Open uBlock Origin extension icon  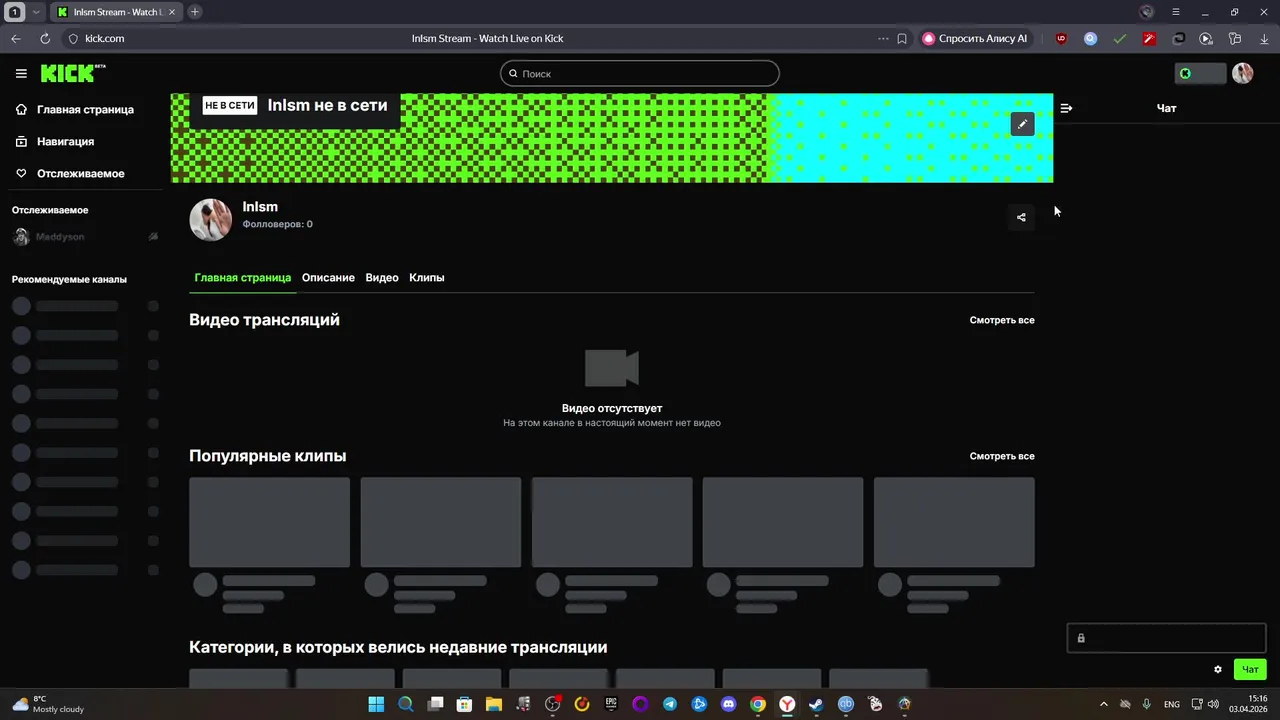coord(1061,38)
